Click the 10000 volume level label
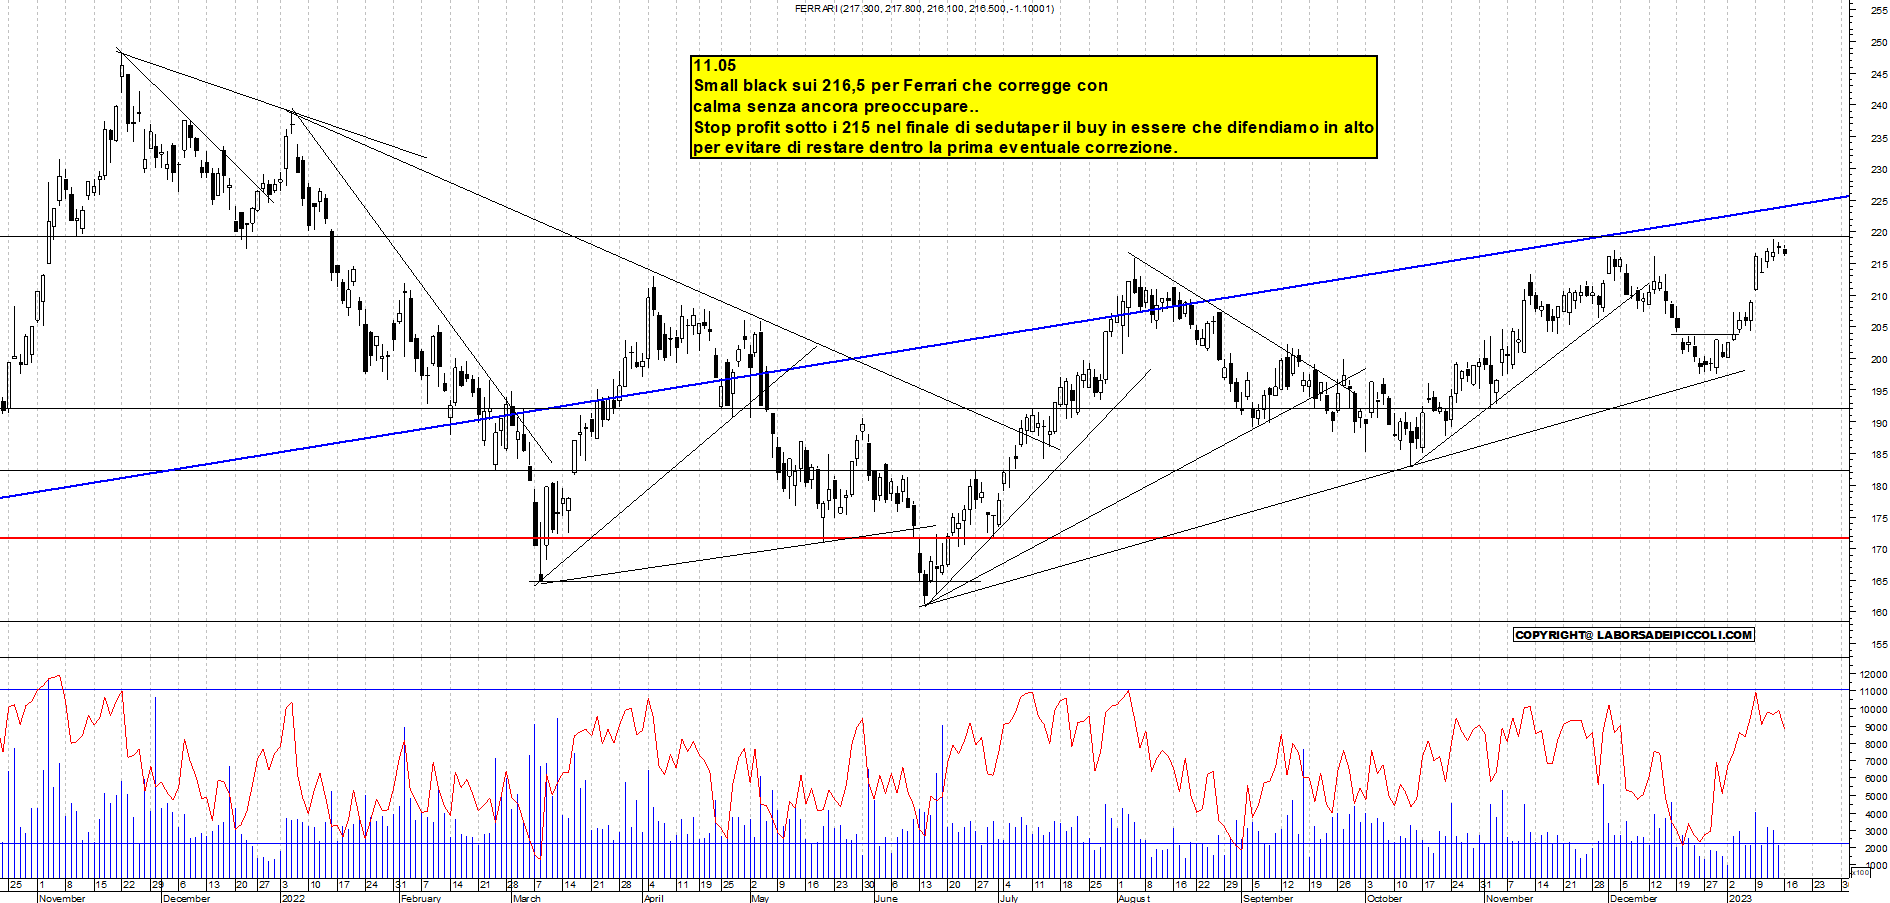The width and height of the screenshot is (1890, 903). tap(1873, 710)
